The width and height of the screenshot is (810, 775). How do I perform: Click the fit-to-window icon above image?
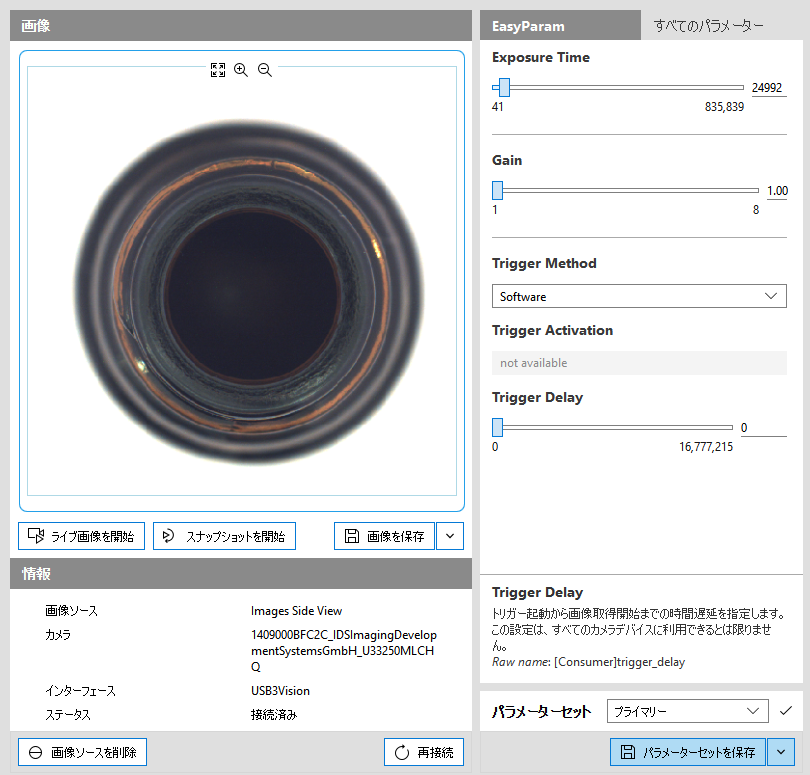click(x=218, y=70)
